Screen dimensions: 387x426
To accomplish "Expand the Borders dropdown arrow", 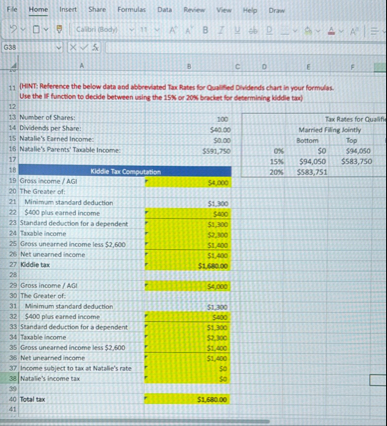I will pos(295,31).
